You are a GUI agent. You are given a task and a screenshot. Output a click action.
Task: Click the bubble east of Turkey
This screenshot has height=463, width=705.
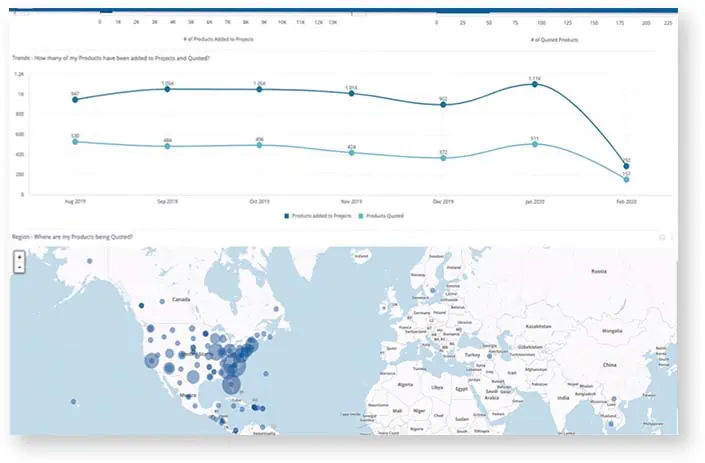pos(490,356)
